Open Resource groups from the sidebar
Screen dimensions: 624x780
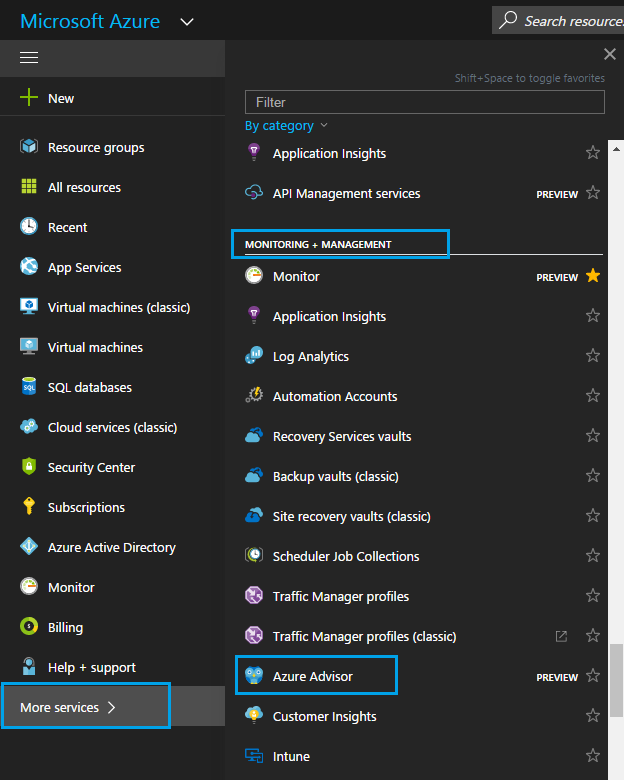point(95,147)
